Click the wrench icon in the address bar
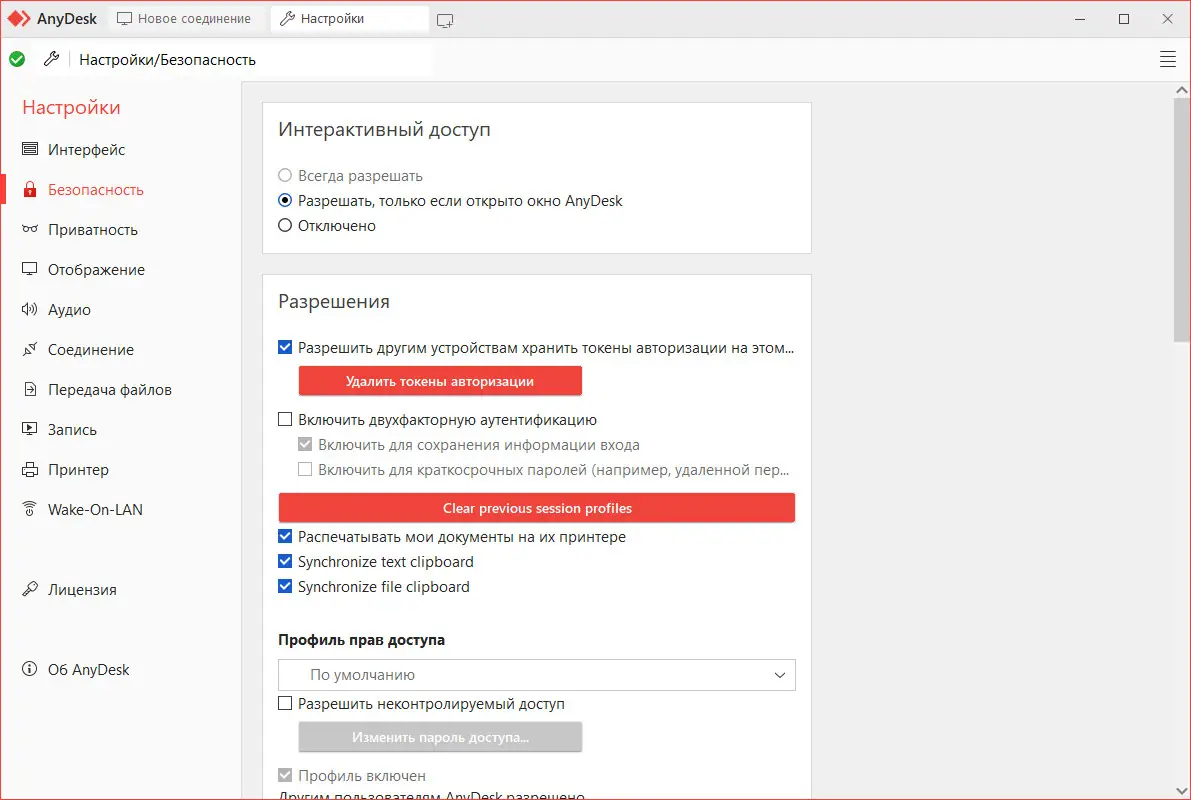 click(52, 58)
